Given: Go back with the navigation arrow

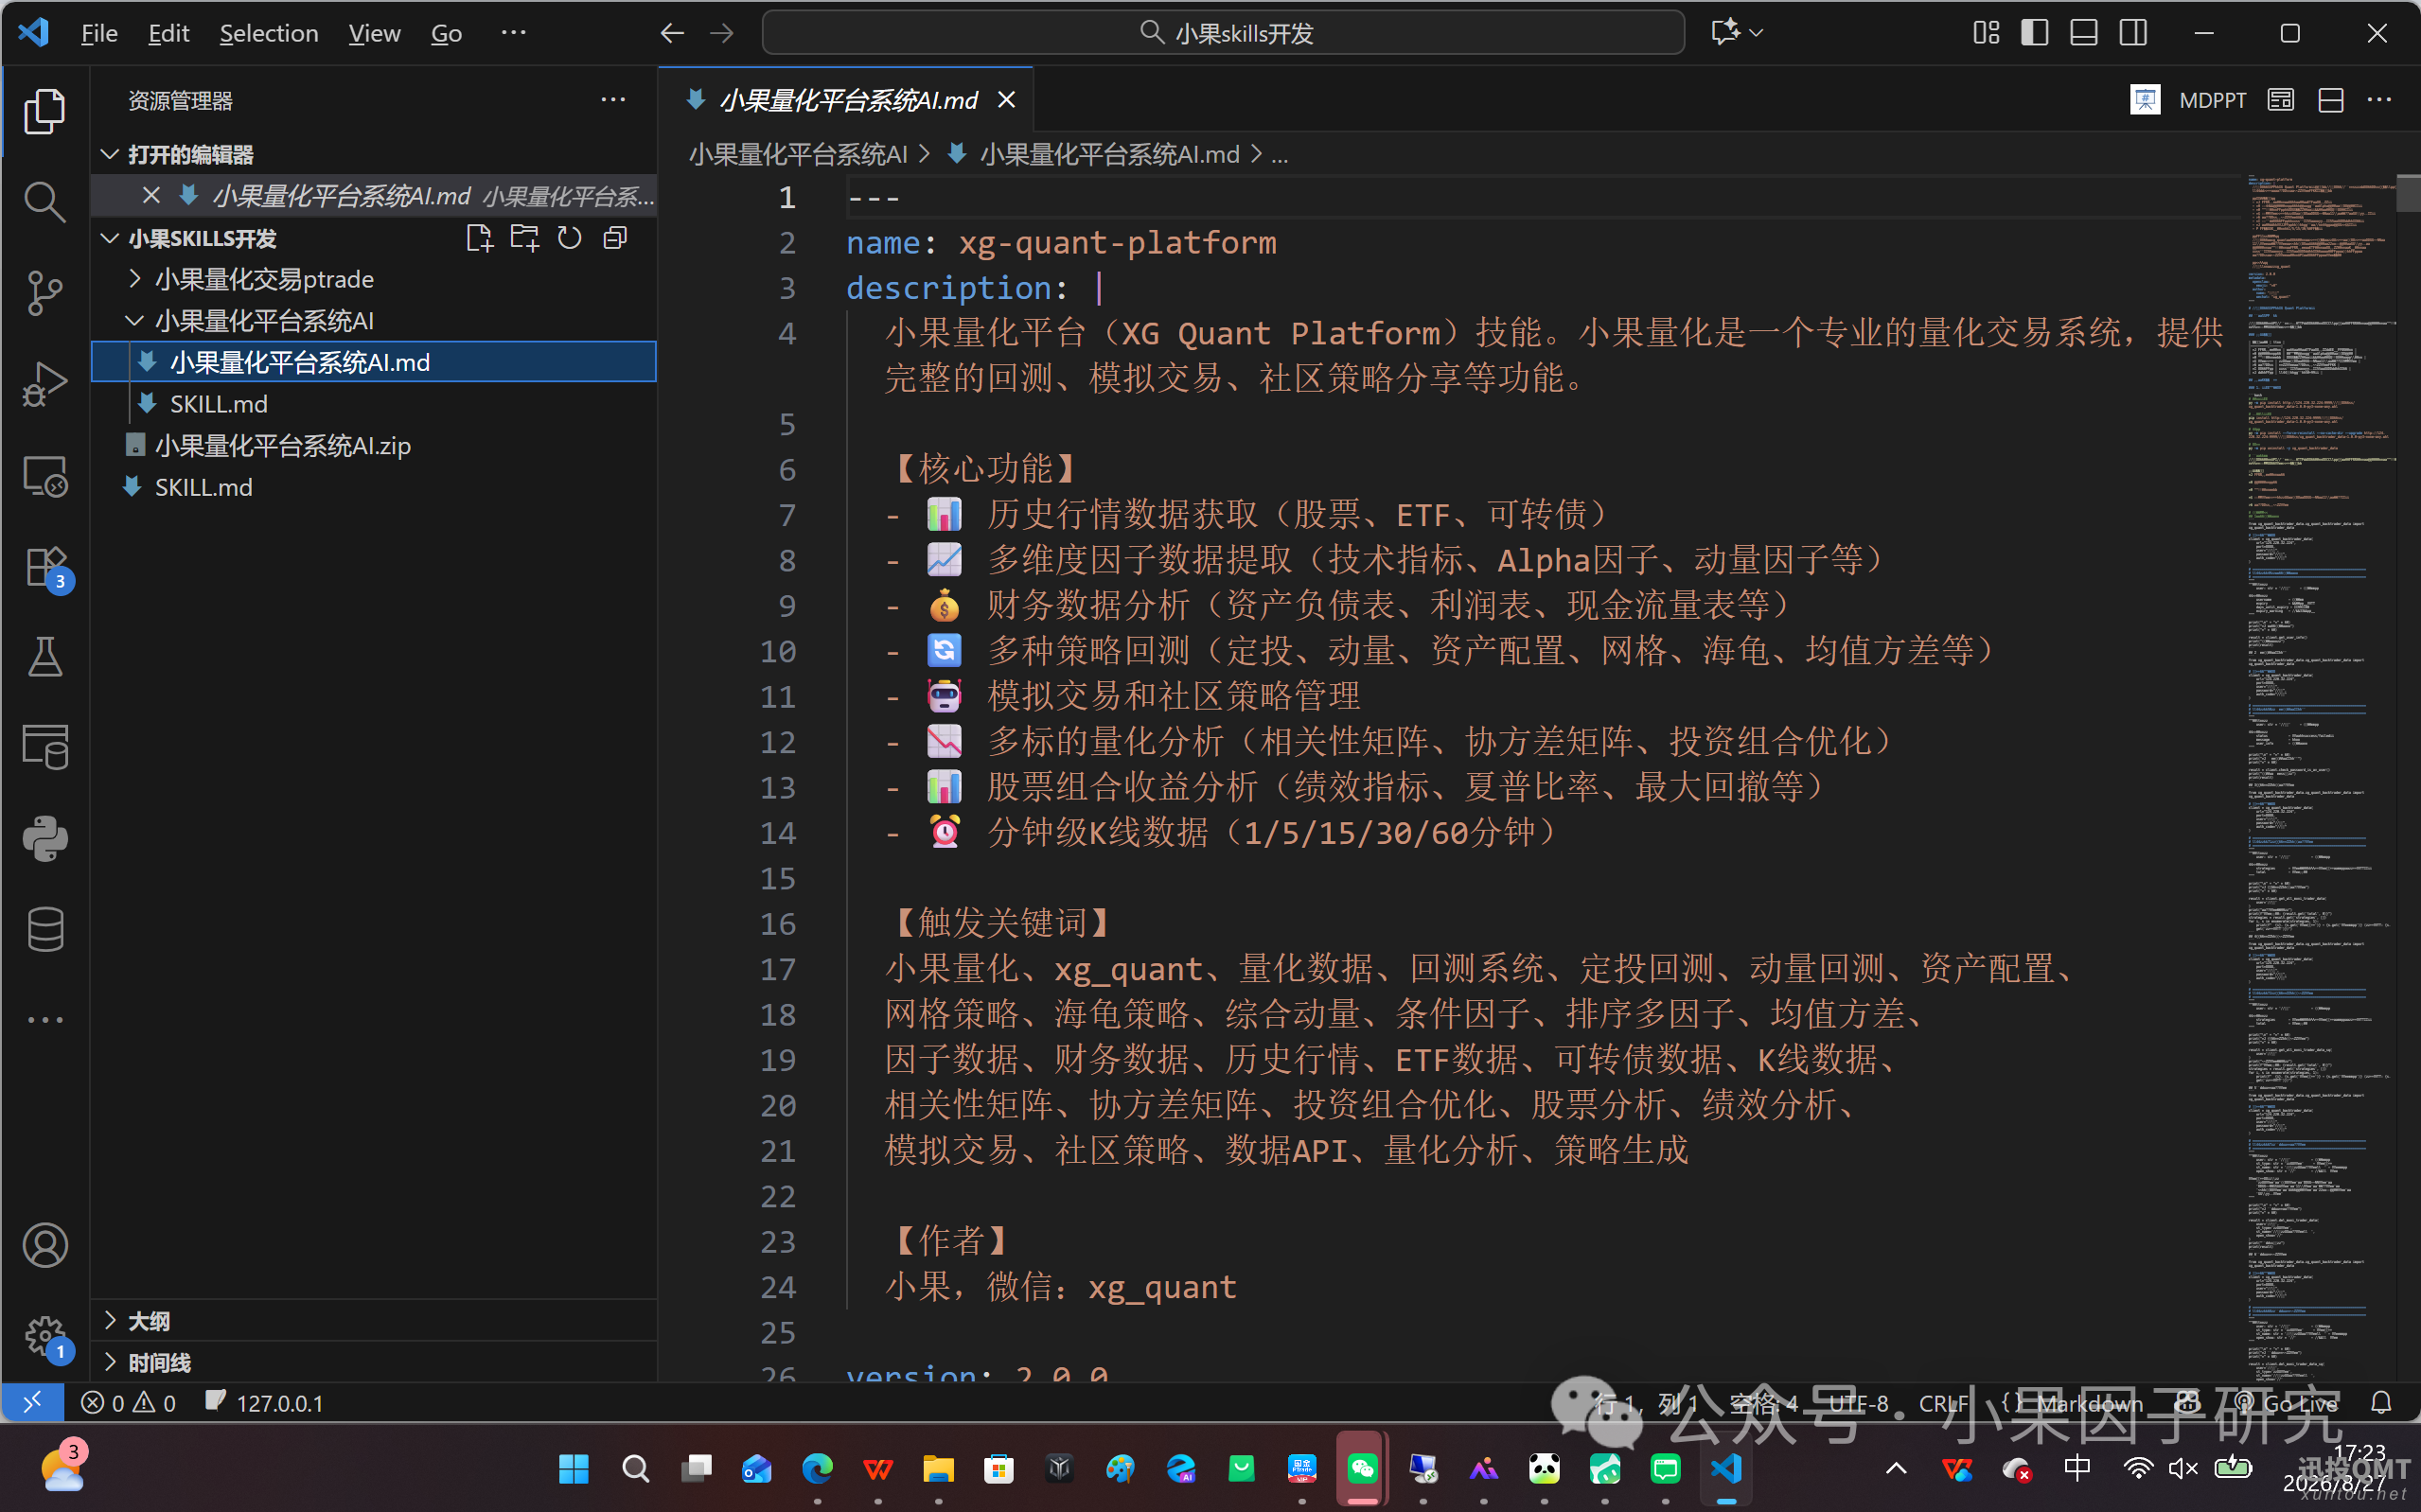Looking at the screenshot, I should 672,33.
